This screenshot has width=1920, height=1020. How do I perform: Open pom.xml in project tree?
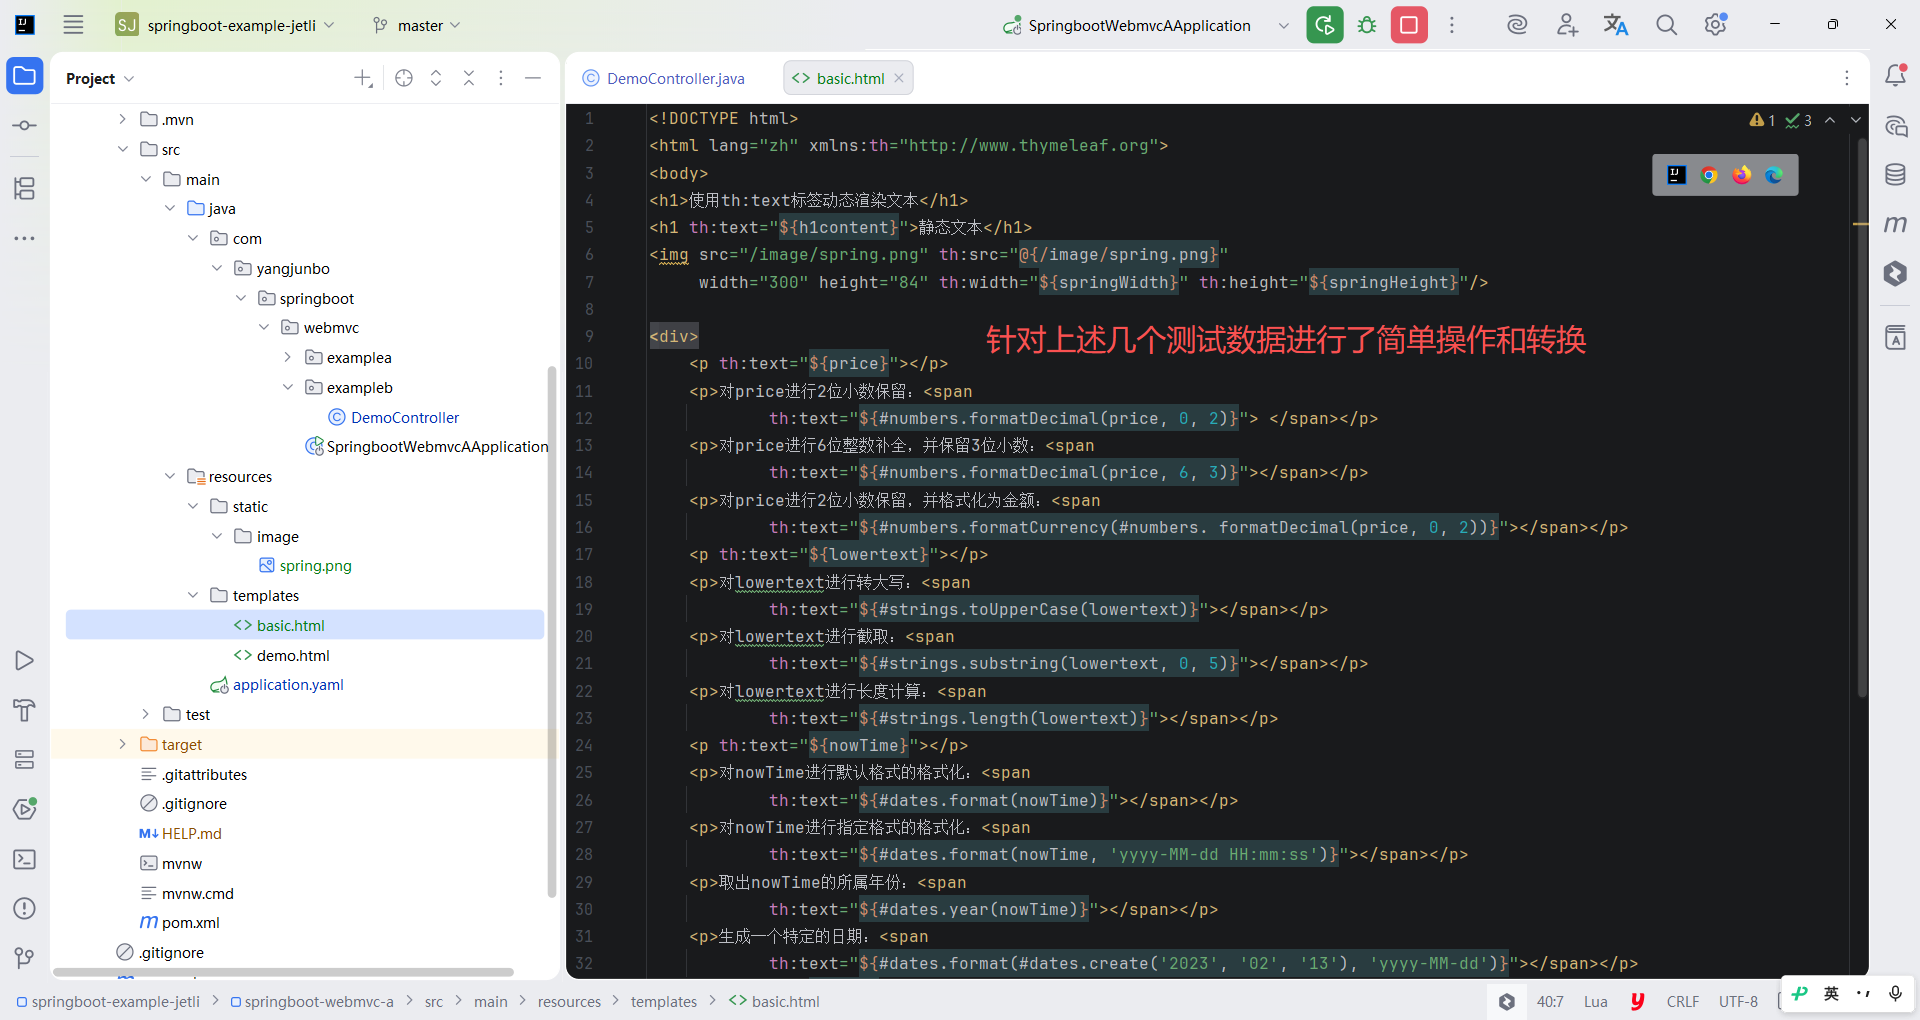point(190,922)
